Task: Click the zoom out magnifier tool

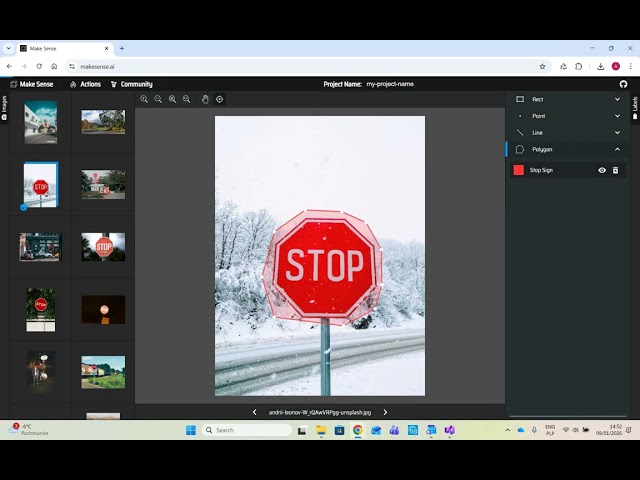Action: (x=158, y=99)
